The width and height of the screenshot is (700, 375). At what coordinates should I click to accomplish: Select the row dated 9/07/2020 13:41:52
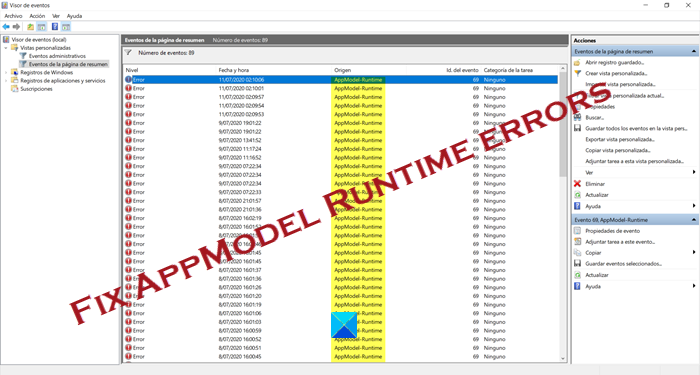click(341, 140)
